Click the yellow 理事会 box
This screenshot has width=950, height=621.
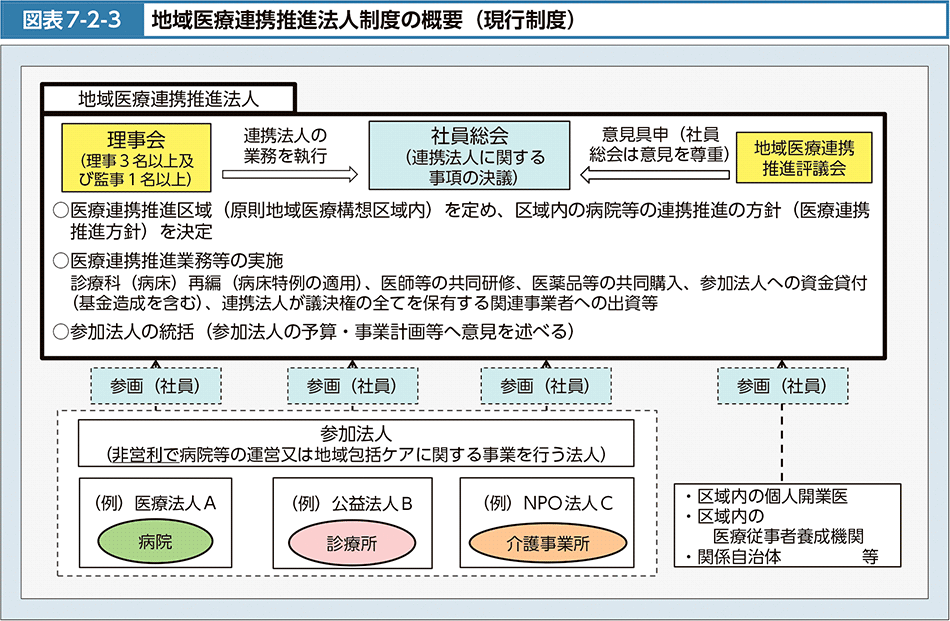tap(136, 157)
